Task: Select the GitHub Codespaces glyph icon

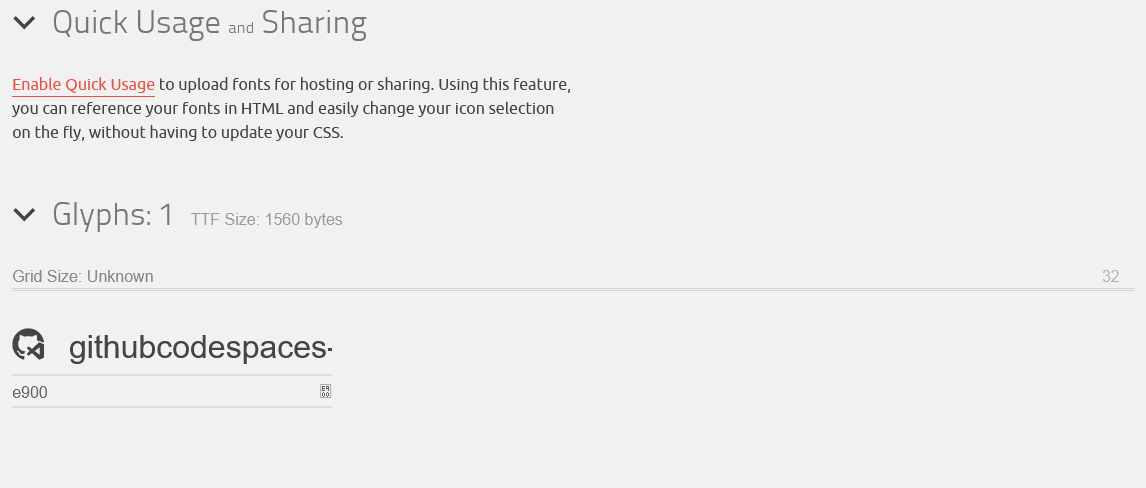Action: point(29,345)
